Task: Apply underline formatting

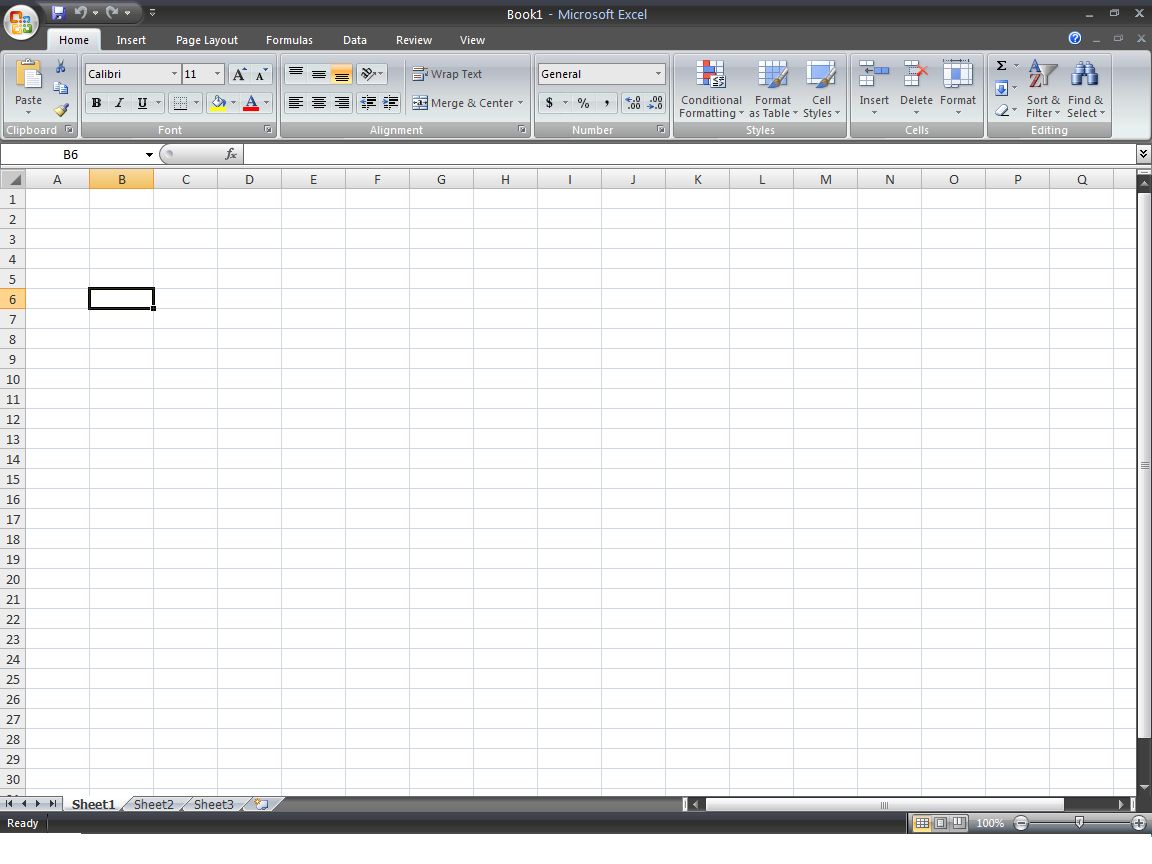Action: pos(142,103)
